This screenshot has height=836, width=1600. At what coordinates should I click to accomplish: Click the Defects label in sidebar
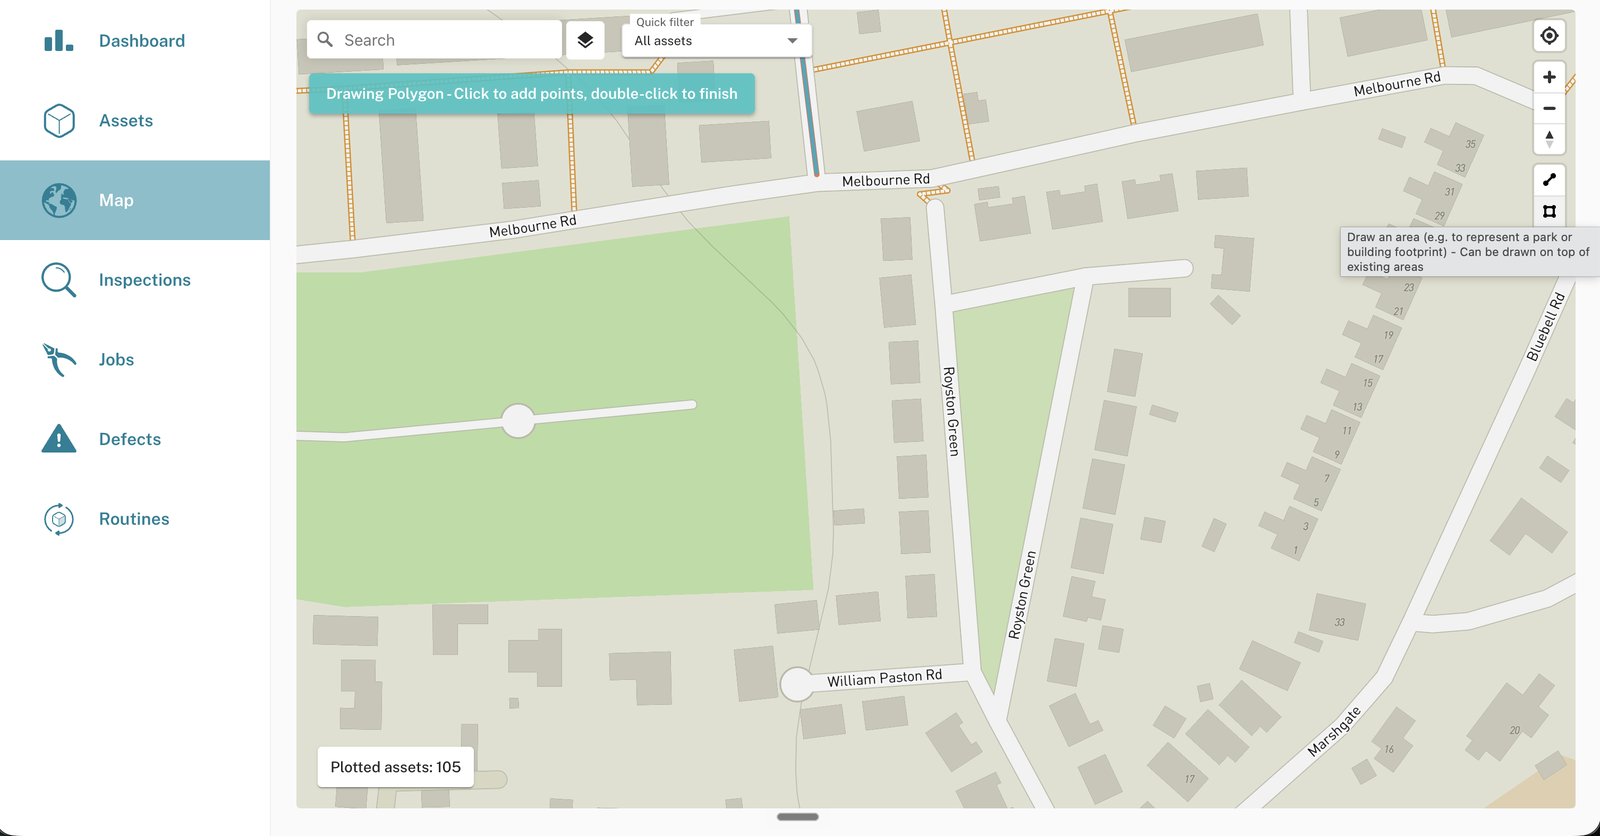[130, 439]
